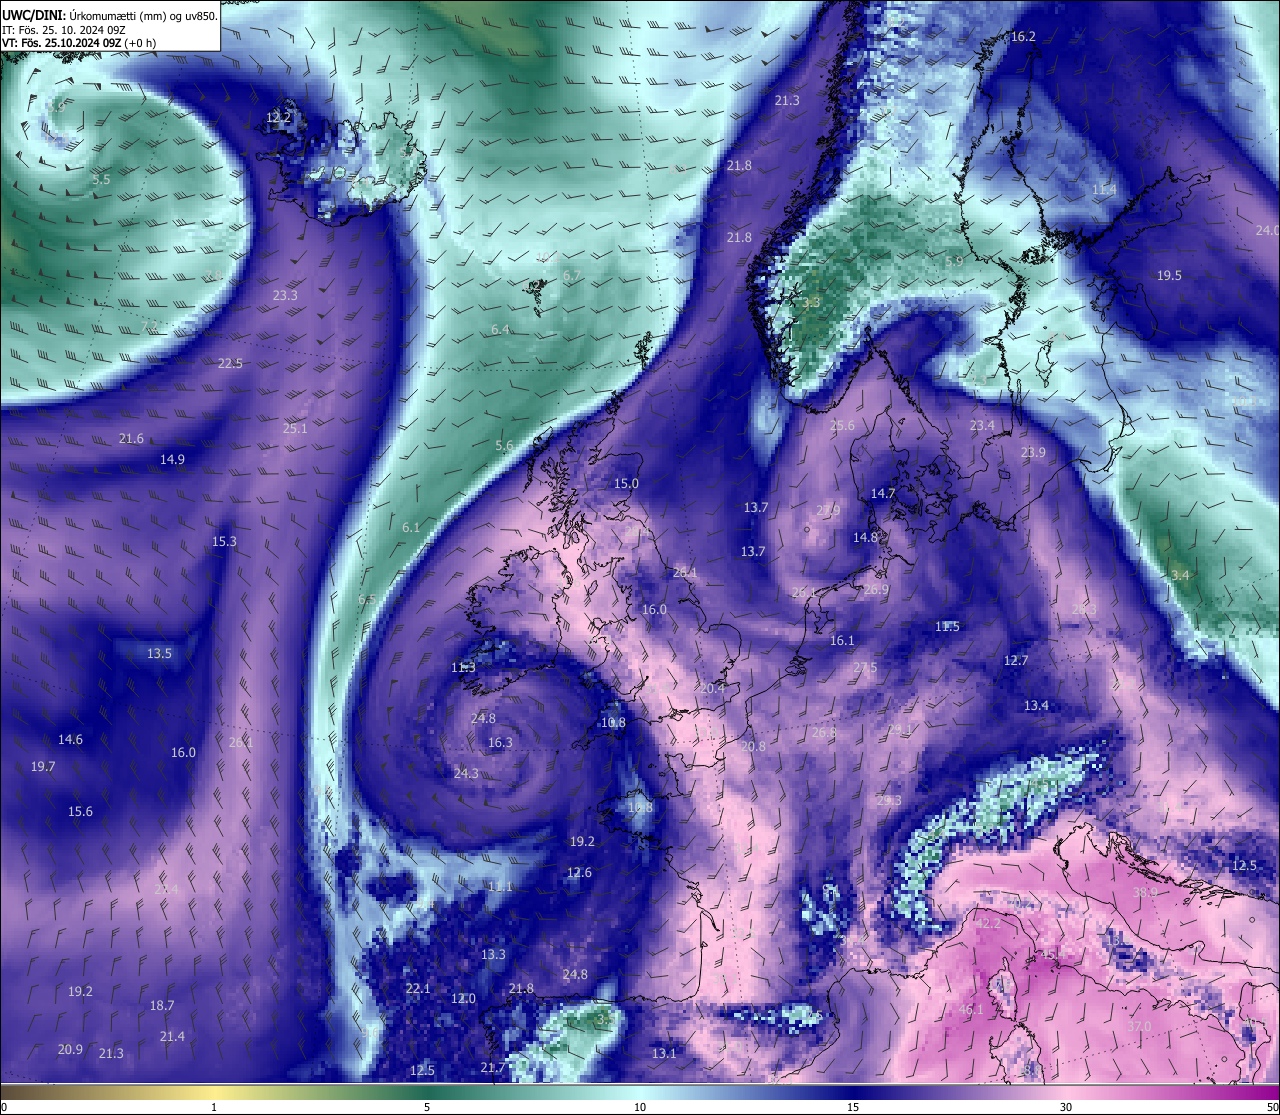1280x1115 pixels.
Task: Select the 15.0 value over Scotland
Action: [x=626, y=483]
